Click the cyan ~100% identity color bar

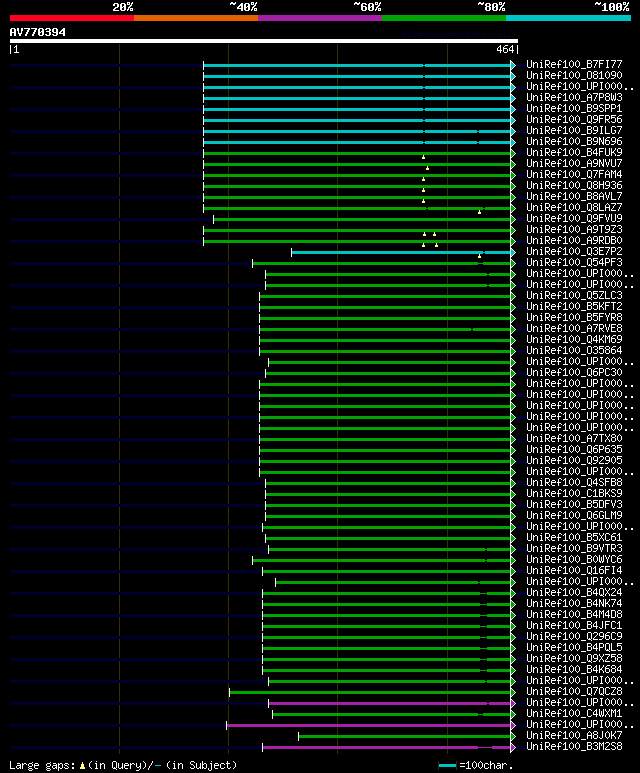(569, 18)
